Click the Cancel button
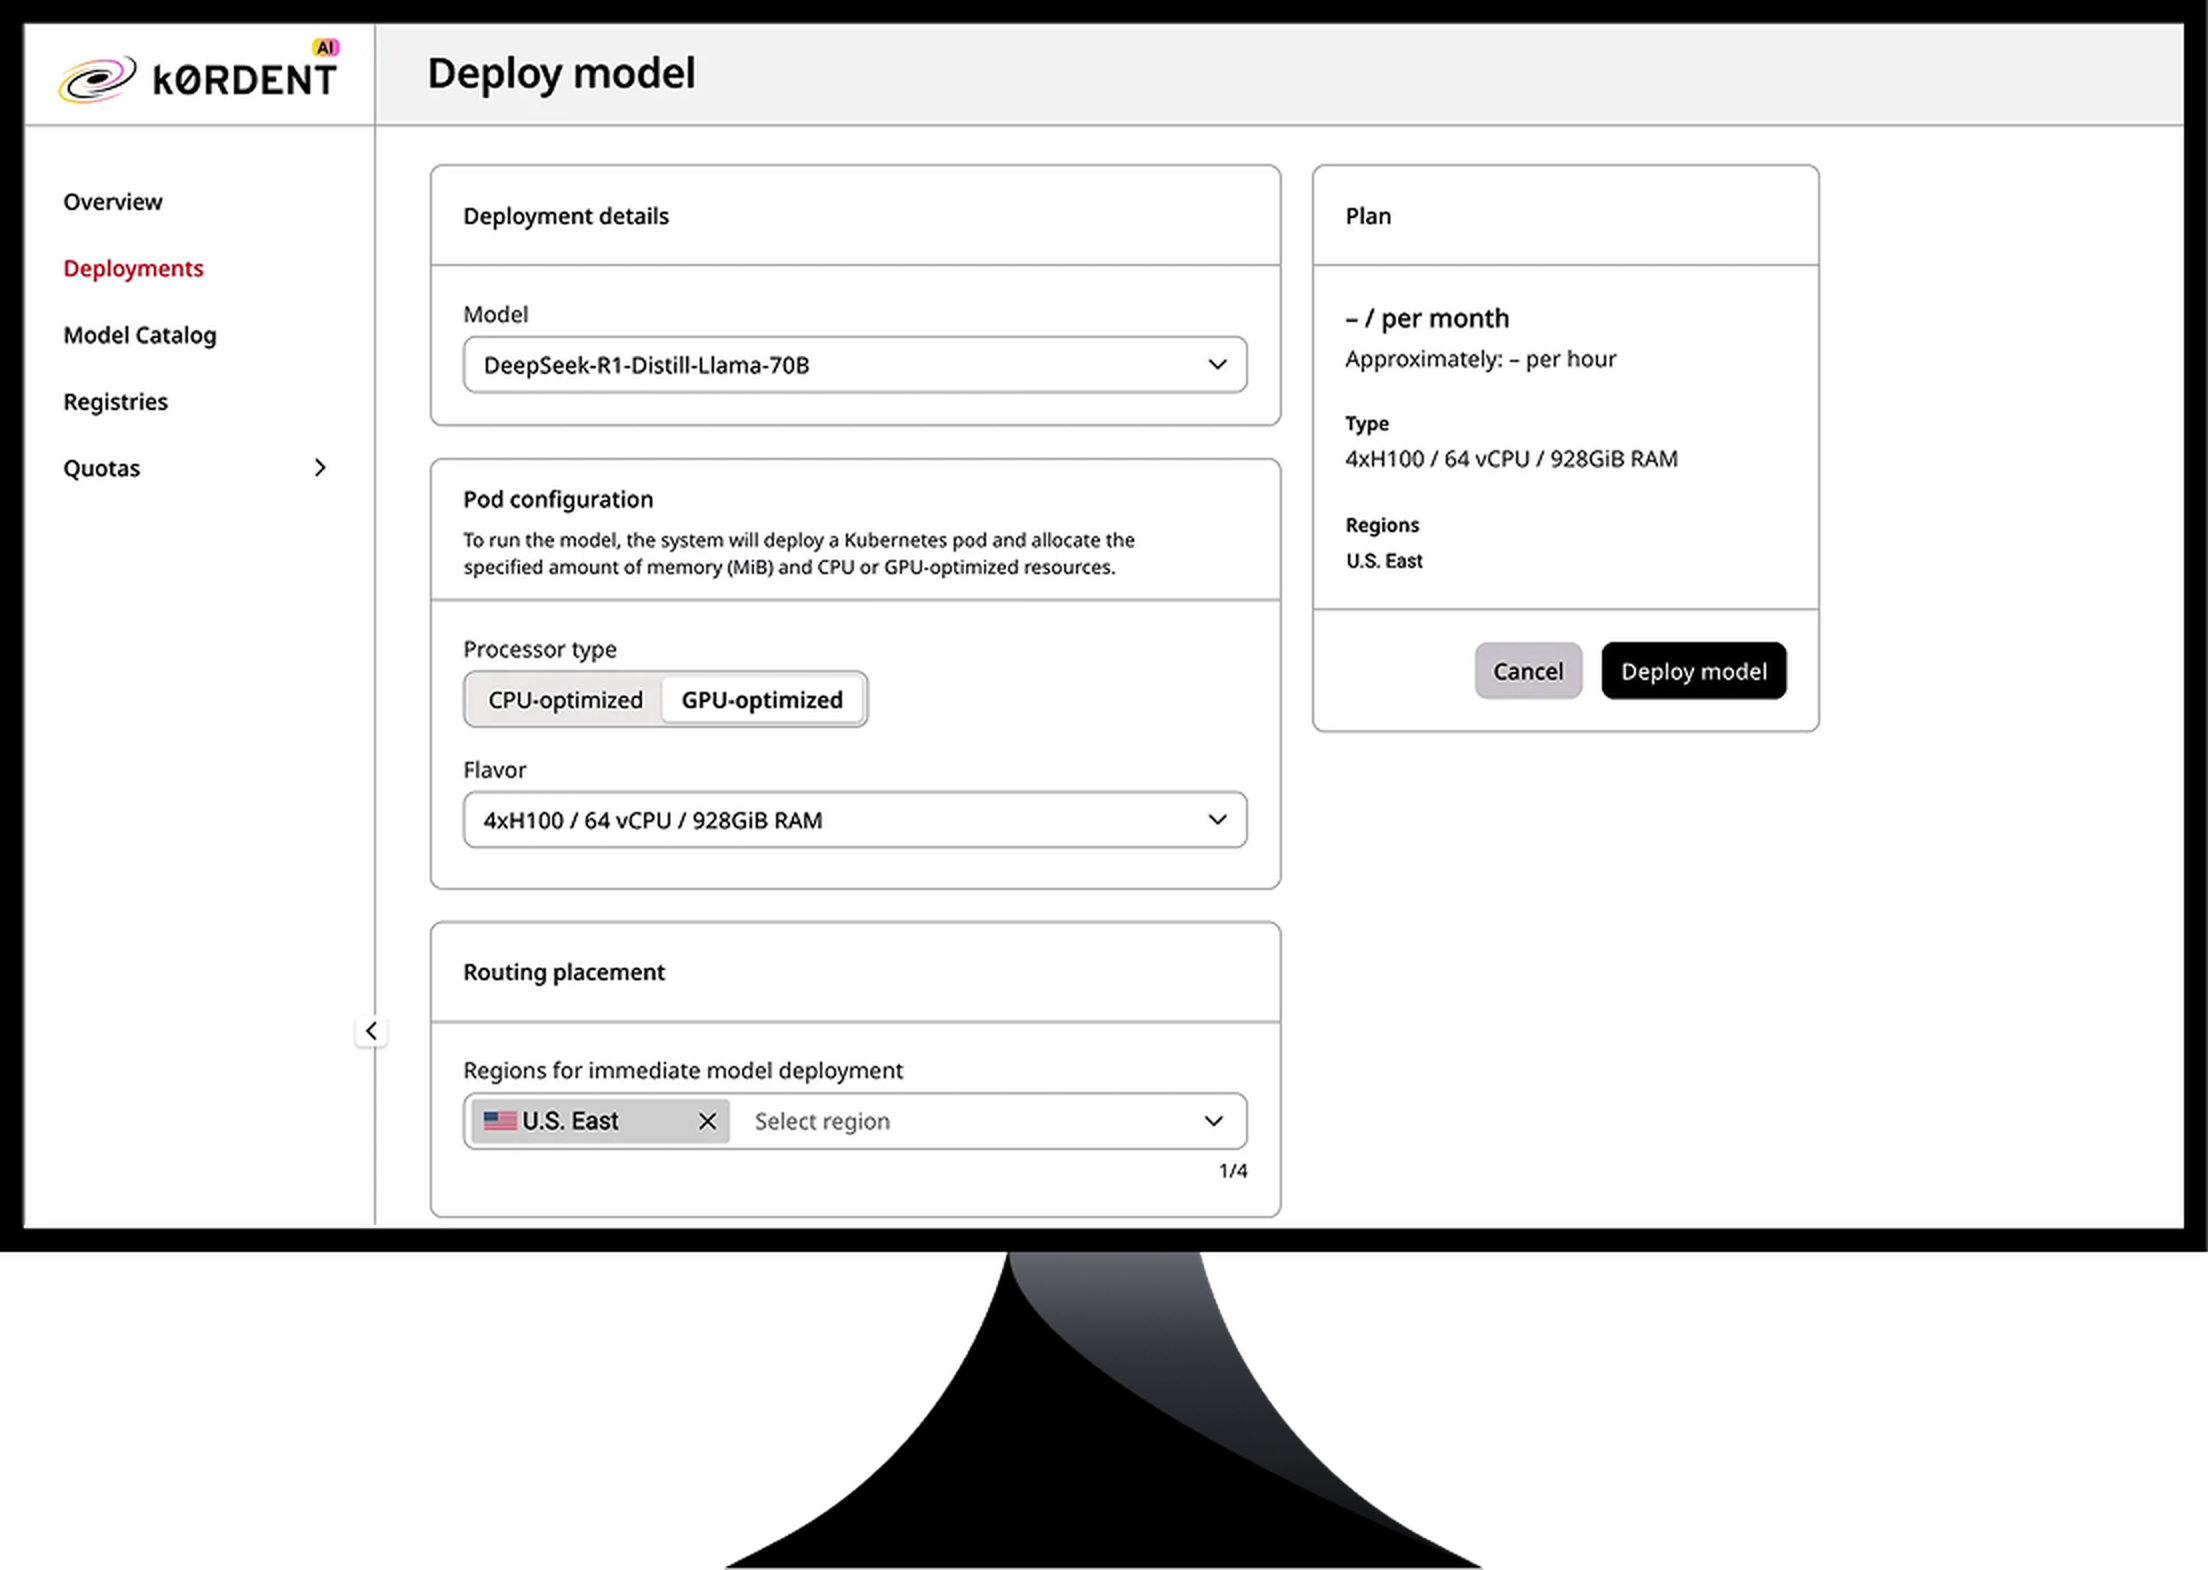Screen dimensions: 2208x1570 (1528, 671)
